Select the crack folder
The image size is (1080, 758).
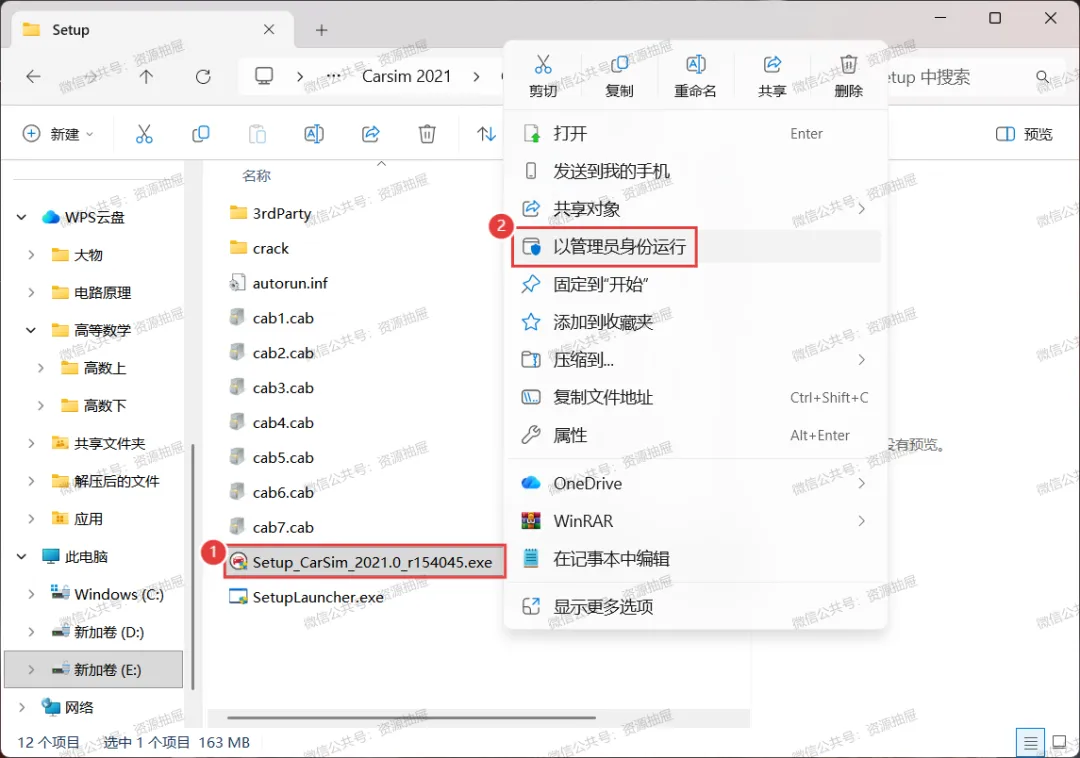pyautogui.click(x=260, y=249)
